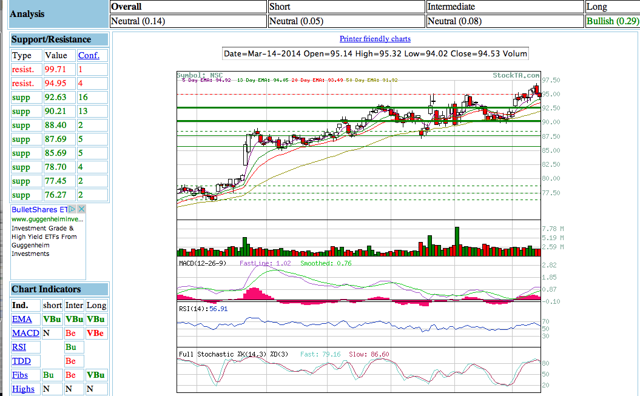Click the Neutral (0.14) Overall analysis cell
This screenshot has height=396, width=640.
point(188,21)
